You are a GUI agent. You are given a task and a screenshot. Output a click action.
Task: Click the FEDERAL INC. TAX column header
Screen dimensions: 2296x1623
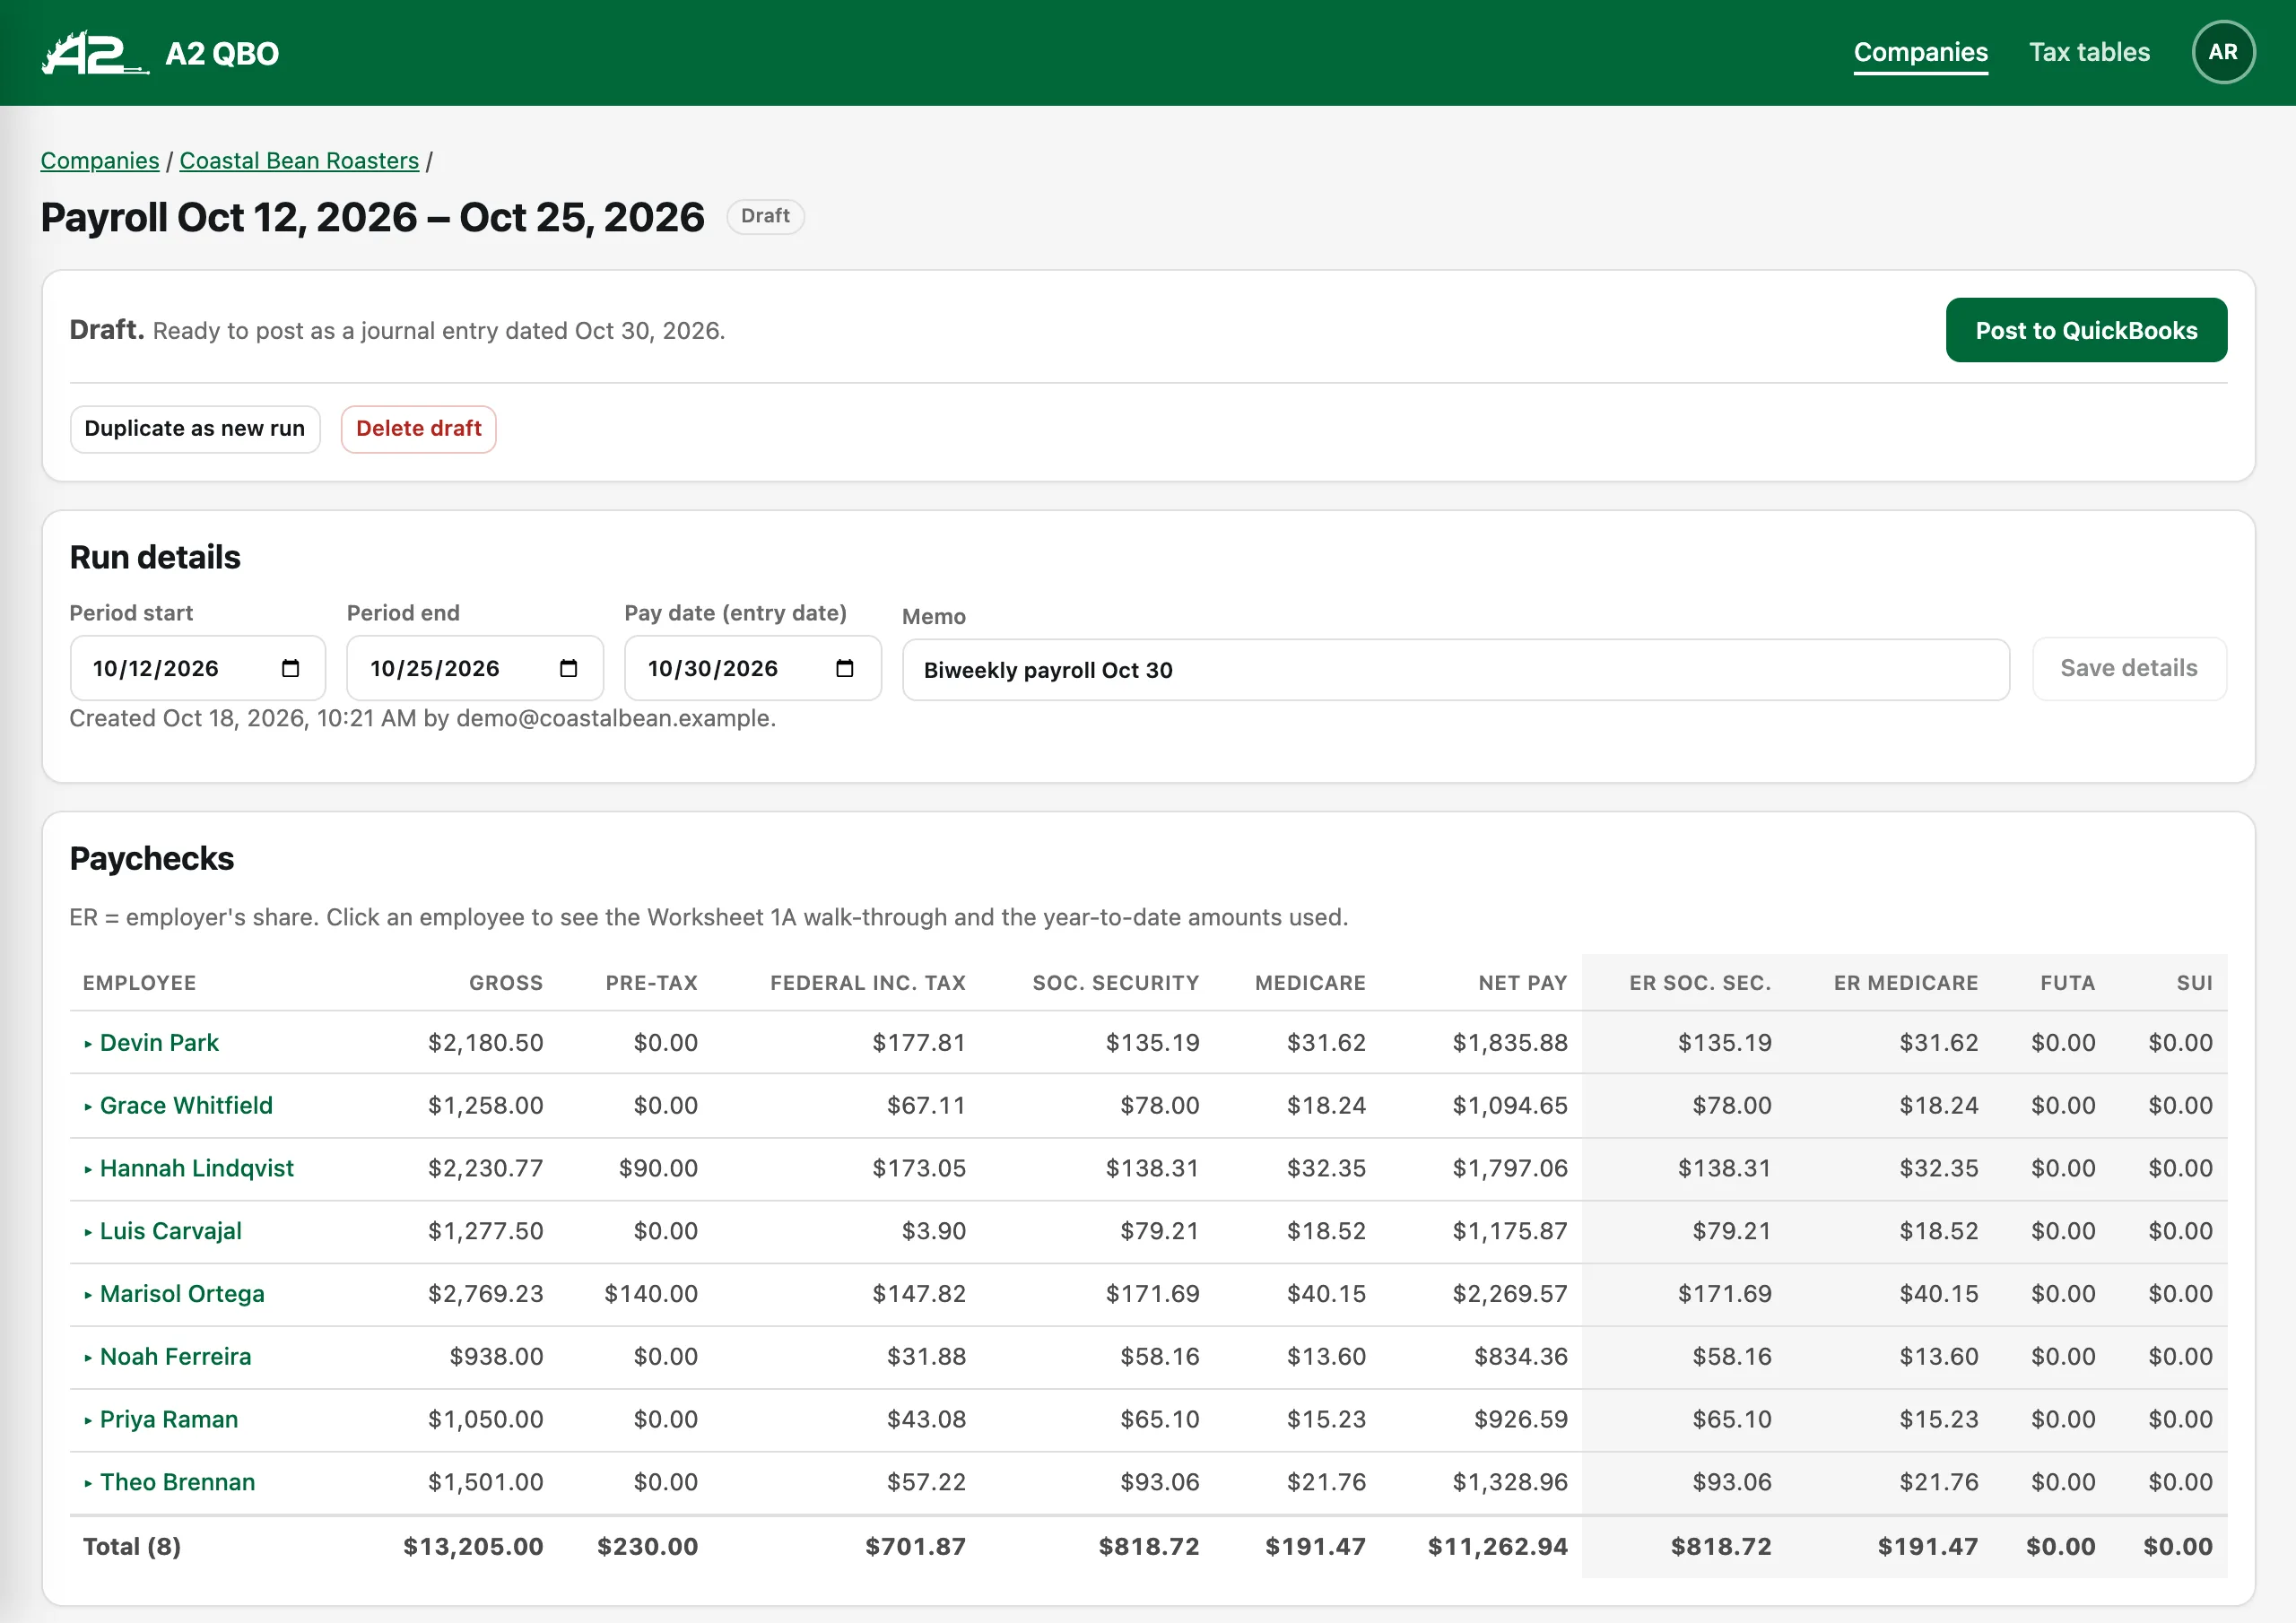click(868, 983)
